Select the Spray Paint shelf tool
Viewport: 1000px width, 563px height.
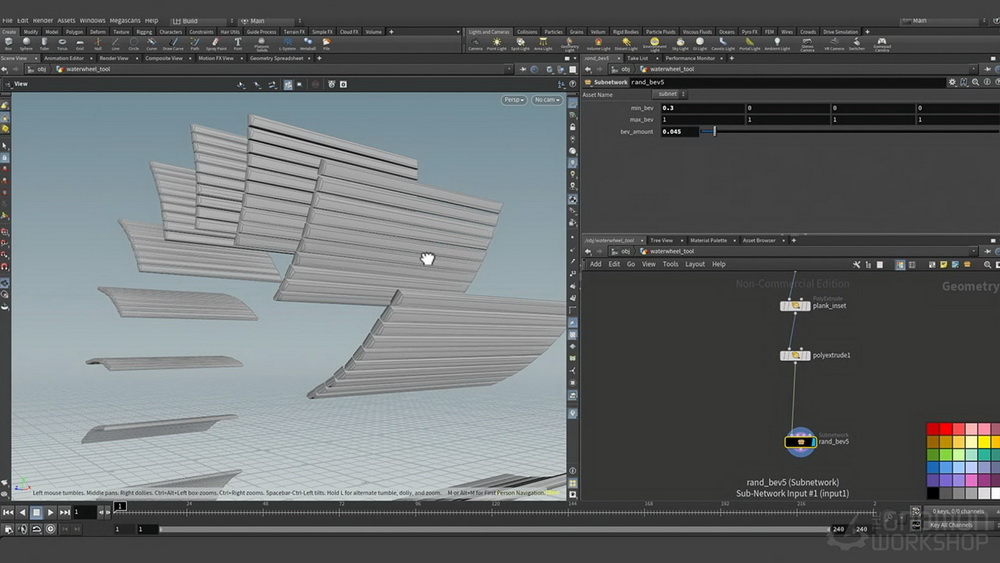[x=216, y=43]
